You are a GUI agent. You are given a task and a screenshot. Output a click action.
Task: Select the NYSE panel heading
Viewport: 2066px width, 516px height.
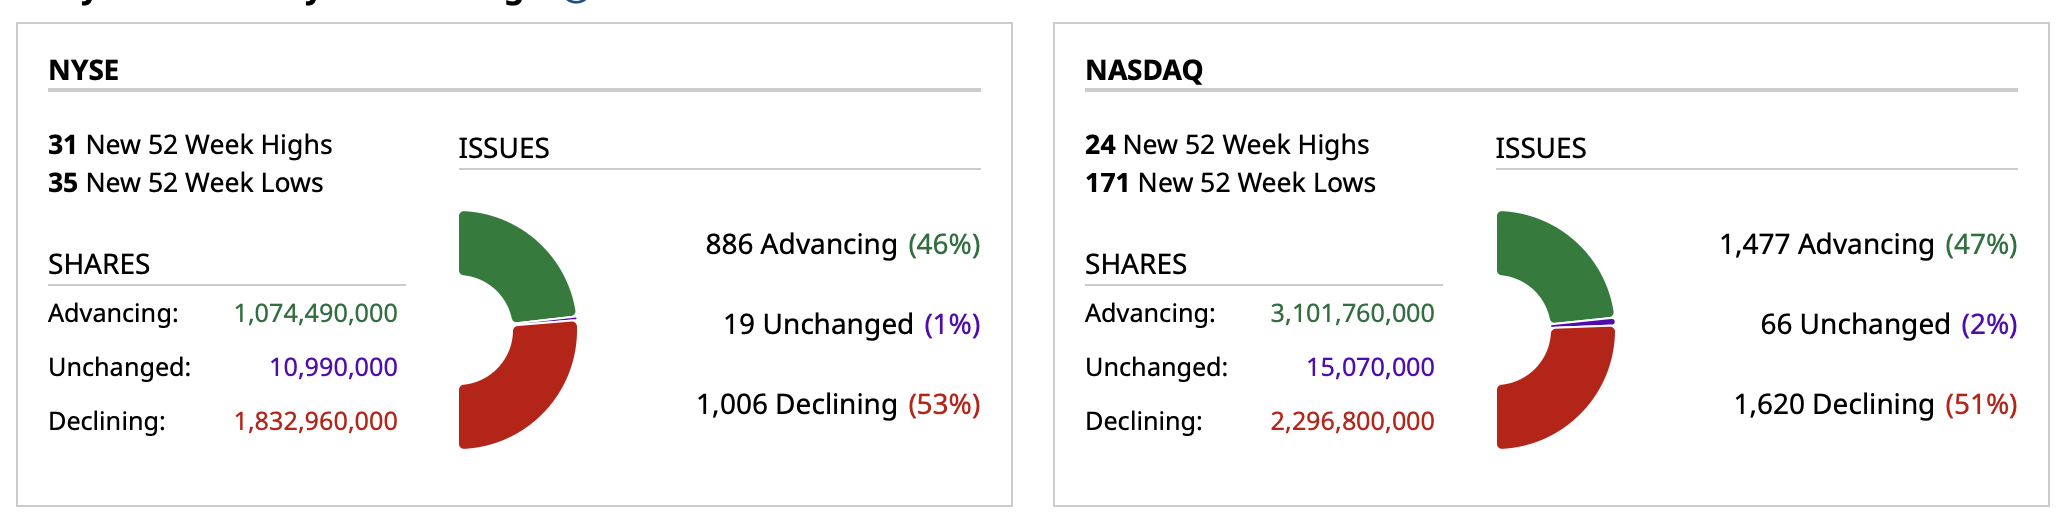pos(84,70)
